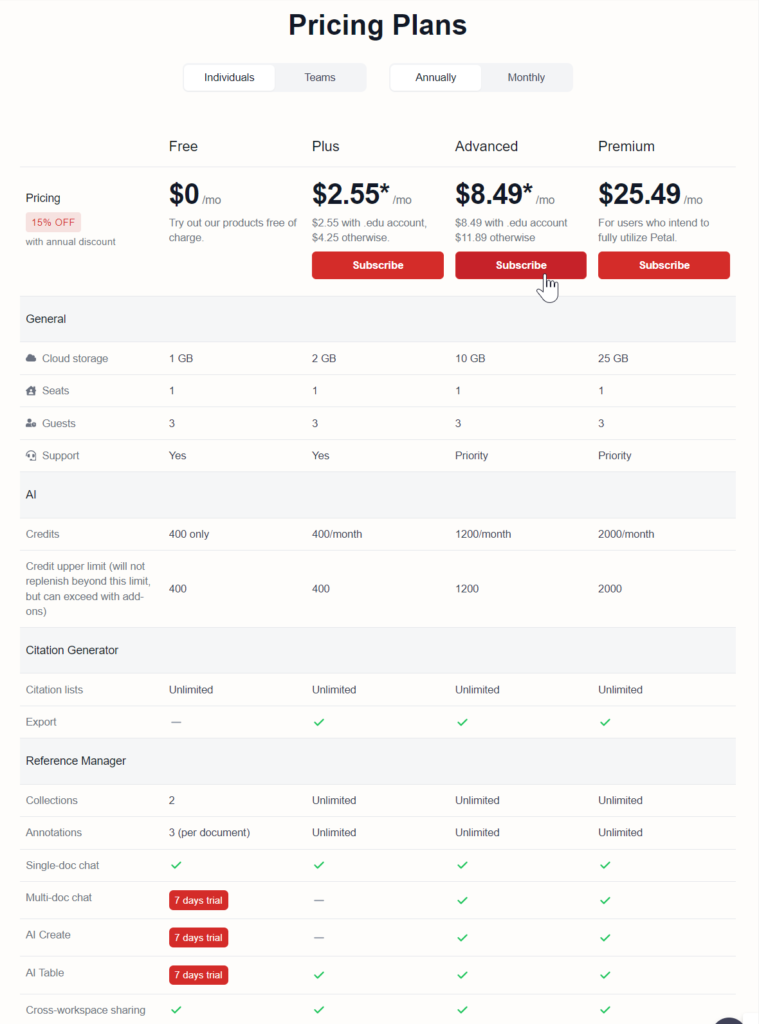This screenshot has height=1024, width=759.
Task: Click Free plan Multi-doc chat 7 days trial badge
Action: point(199,900)
